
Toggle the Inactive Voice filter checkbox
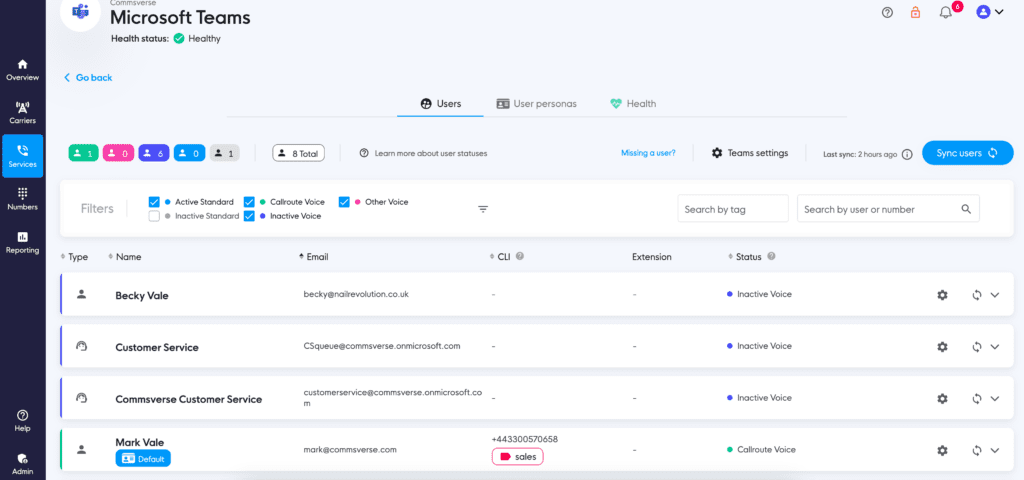pos(249,216)
